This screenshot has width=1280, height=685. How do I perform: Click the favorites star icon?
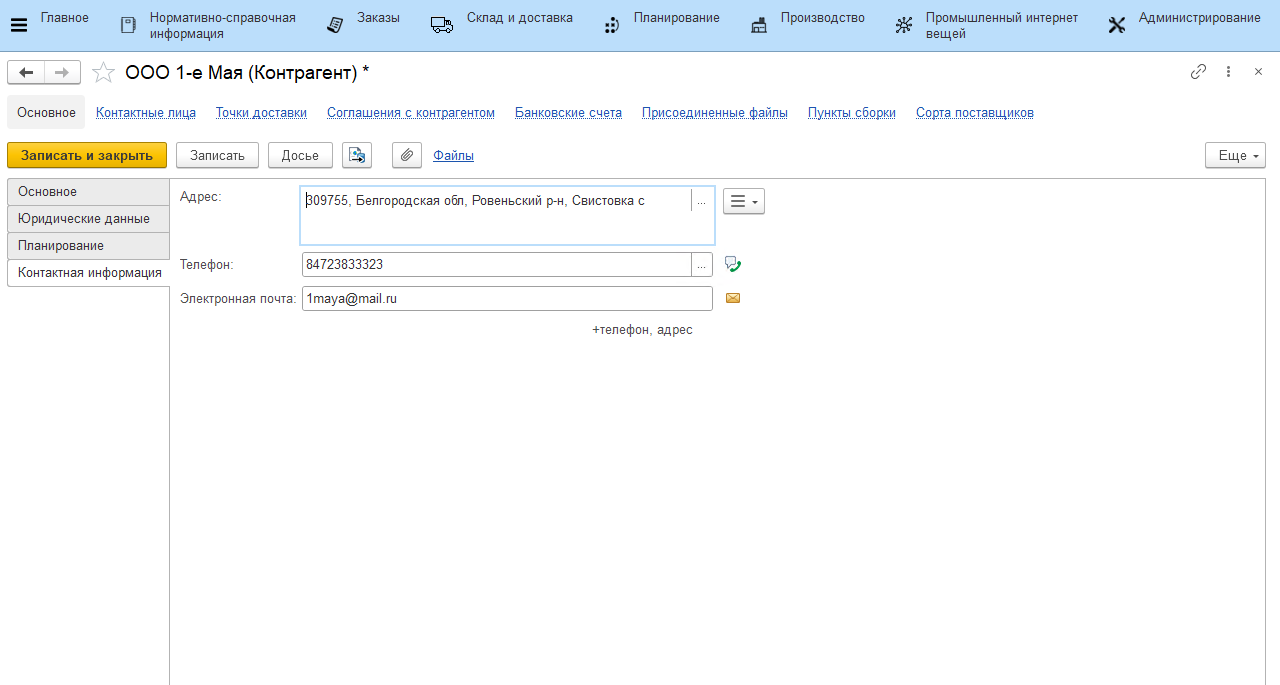[x=103, y=72]
